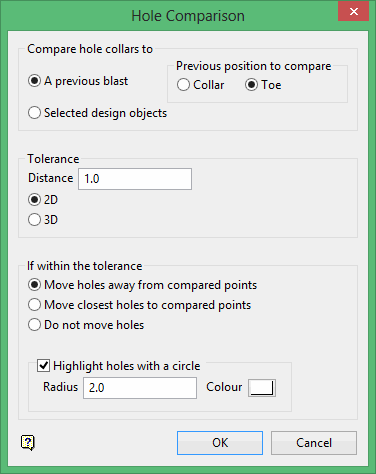This screenshot has width=376, height=474.
Task: Open the Colour swatch picker
Action: pyautogui.click(x=262, y=388)
